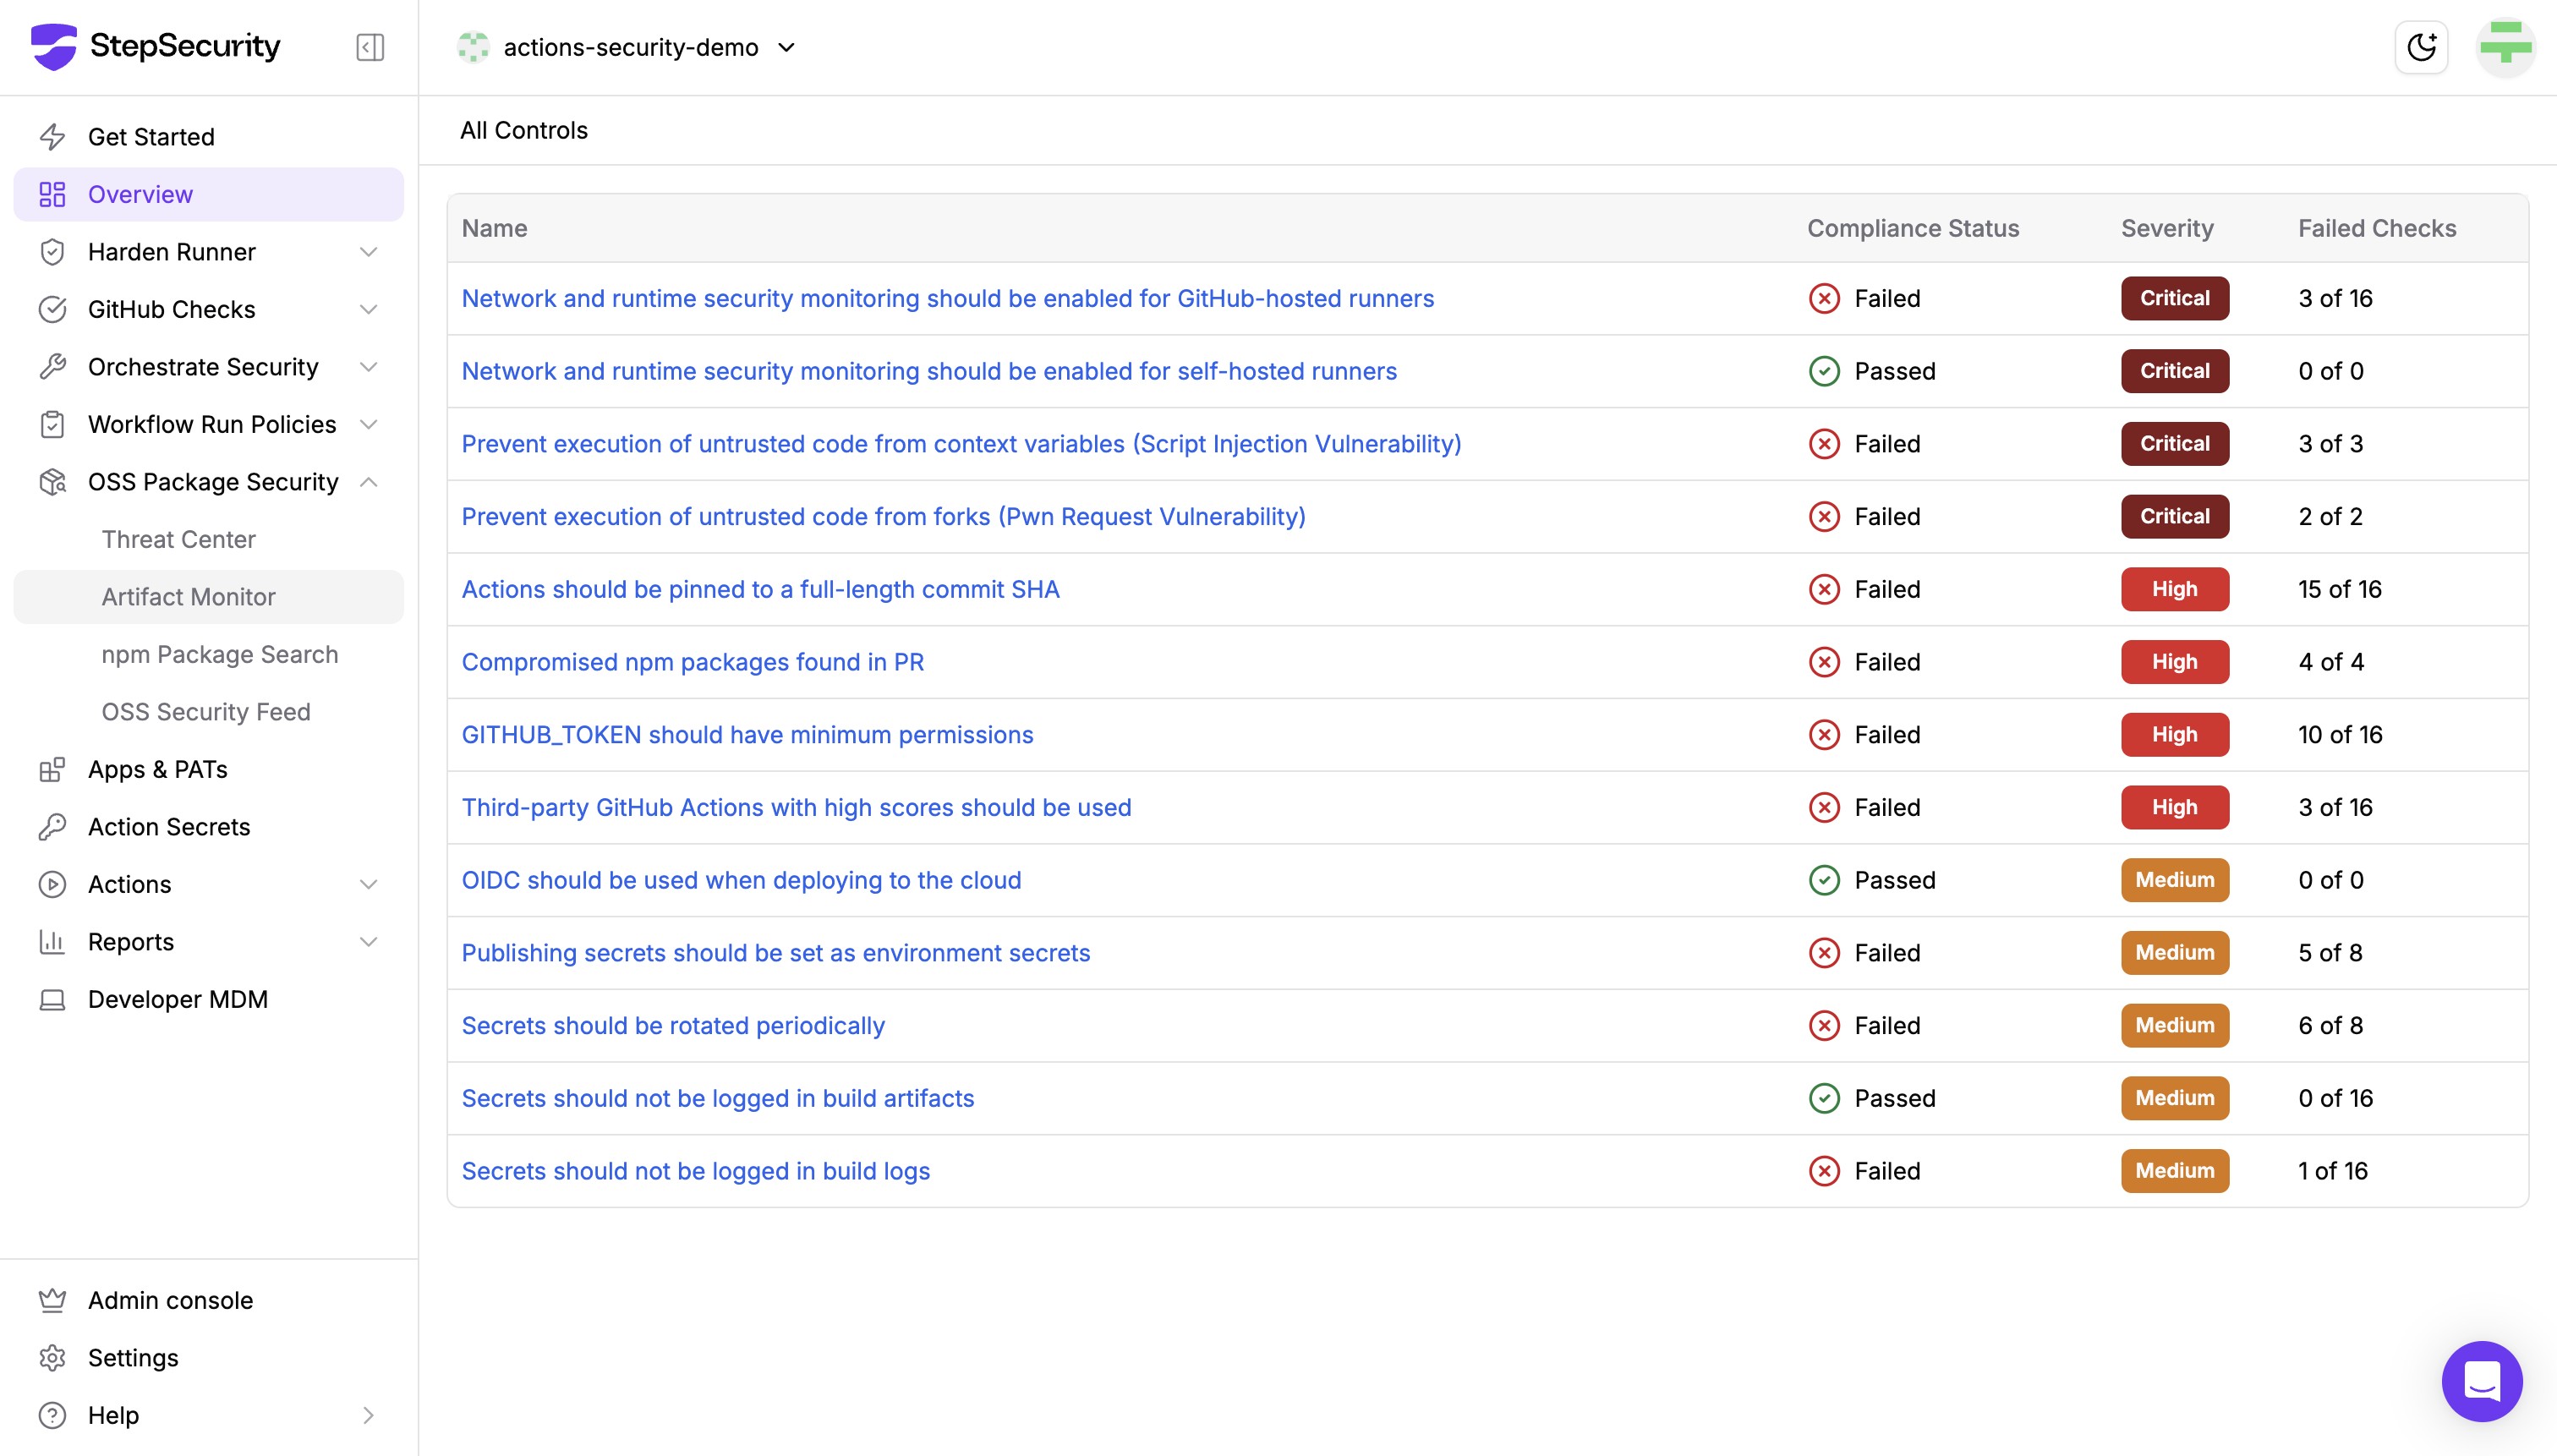Sort by the Failed Checks column header
The width and height of the screenshot is (2557, 1456).
pos(2376,228)
